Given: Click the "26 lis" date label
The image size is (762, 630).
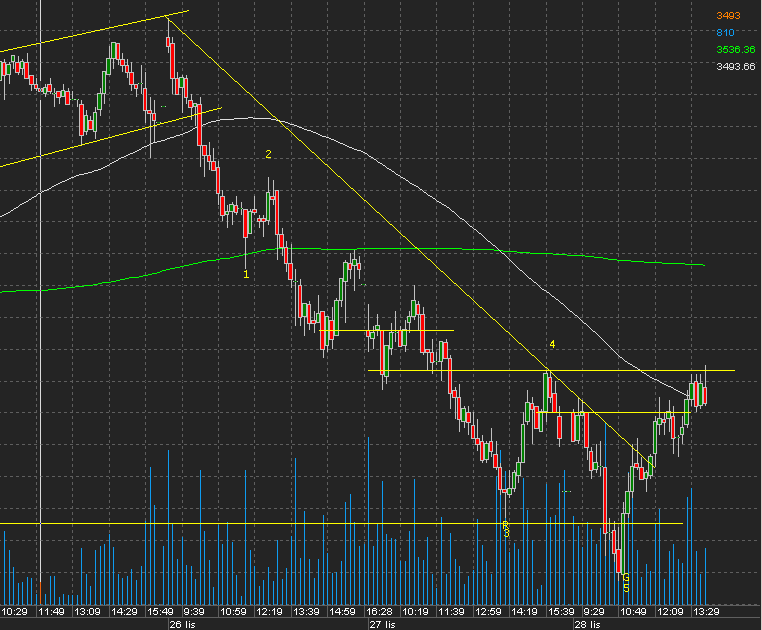Looking at the screenshot, I should pyautogui.click(x=178, y=623).
